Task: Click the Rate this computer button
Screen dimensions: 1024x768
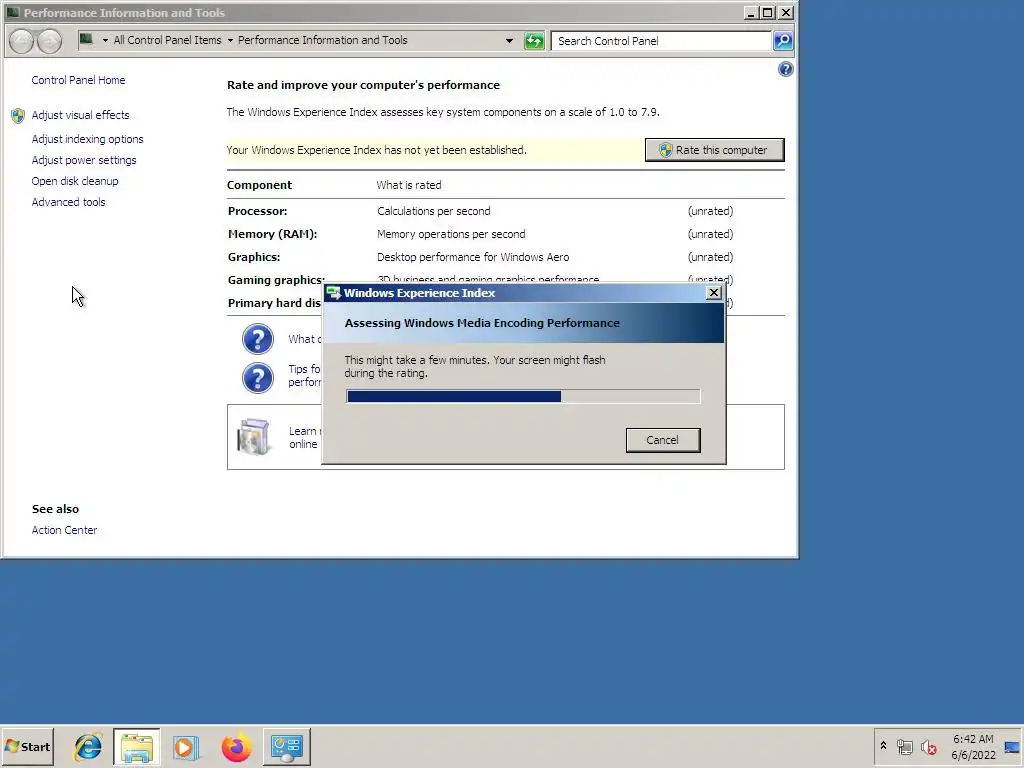Action: click(714, 150)
